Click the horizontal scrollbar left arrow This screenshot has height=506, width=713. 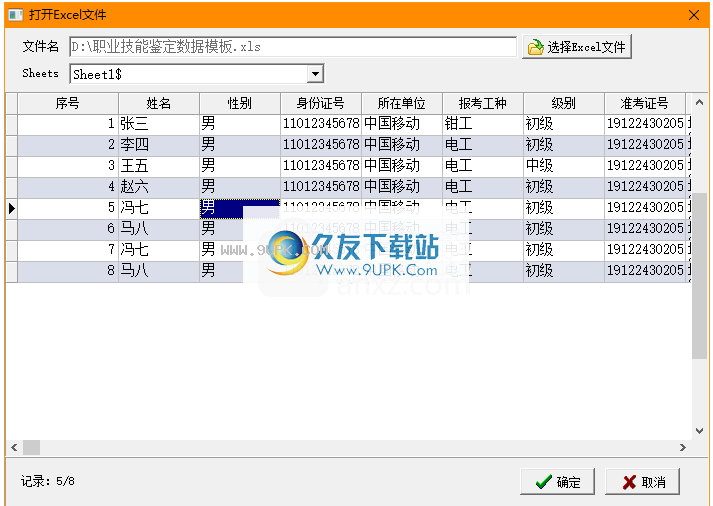(14, 447)
